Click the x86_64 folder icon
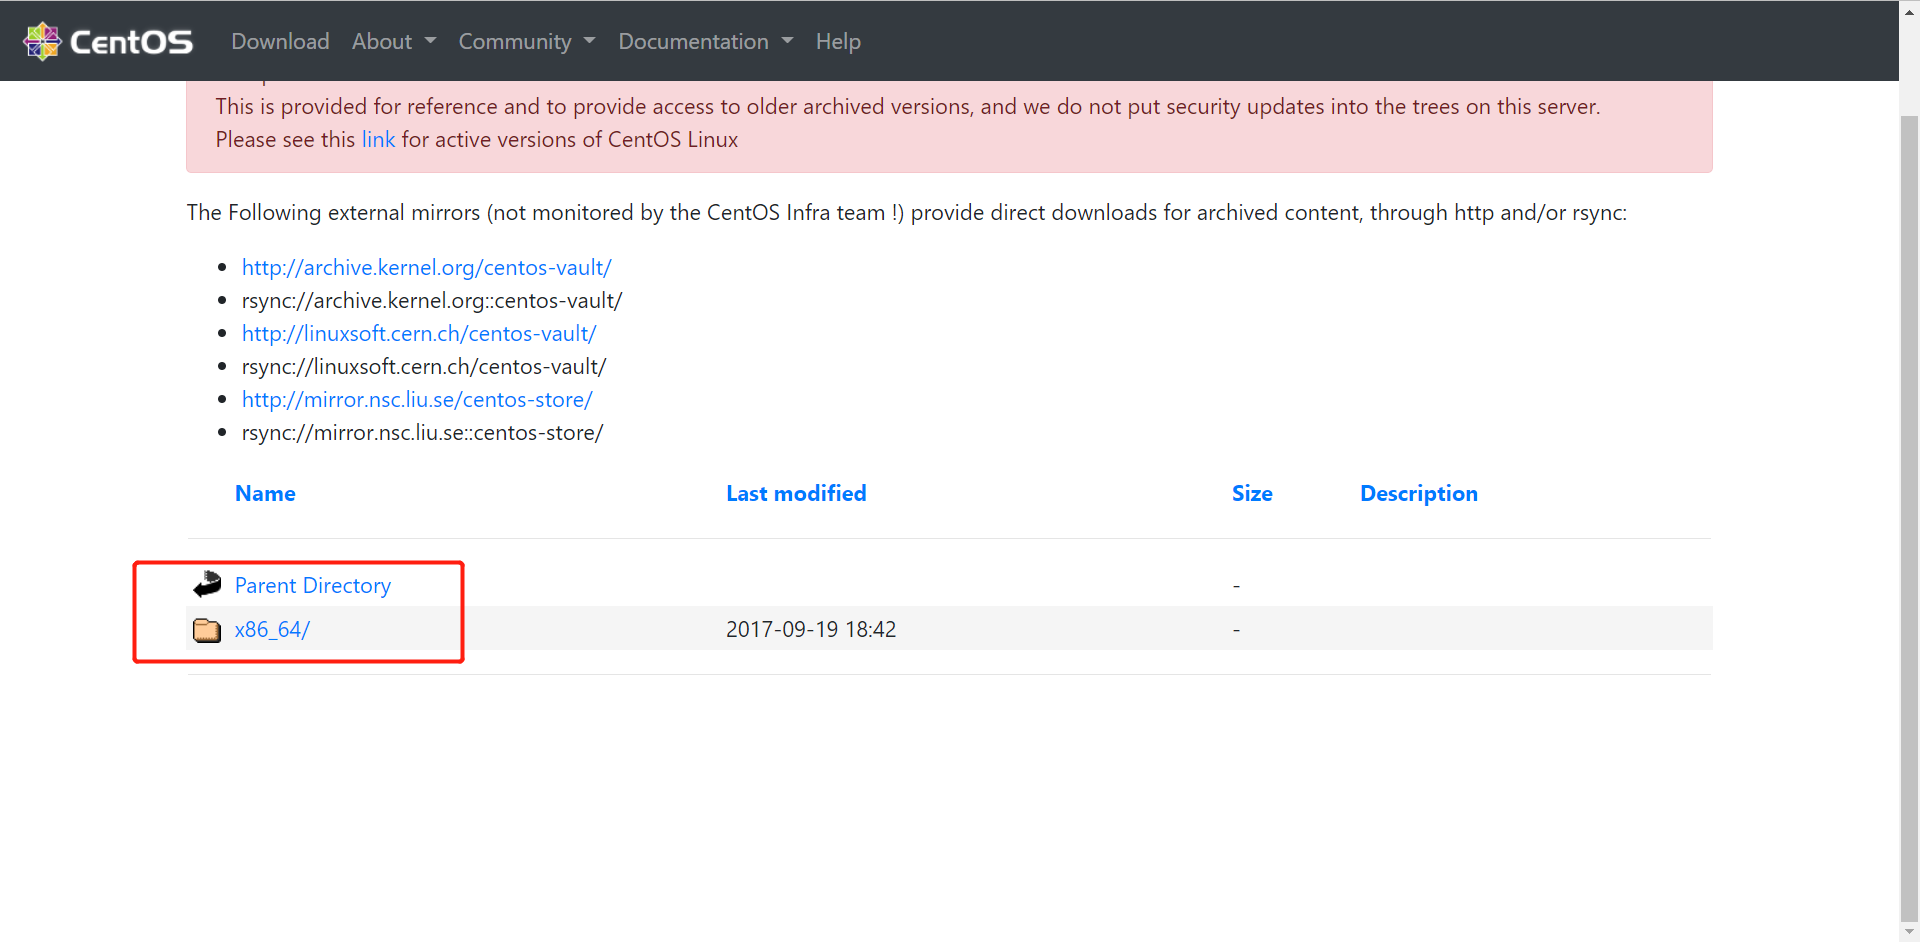The width and height of the screenshot is (1920, 942). [207, 630]
